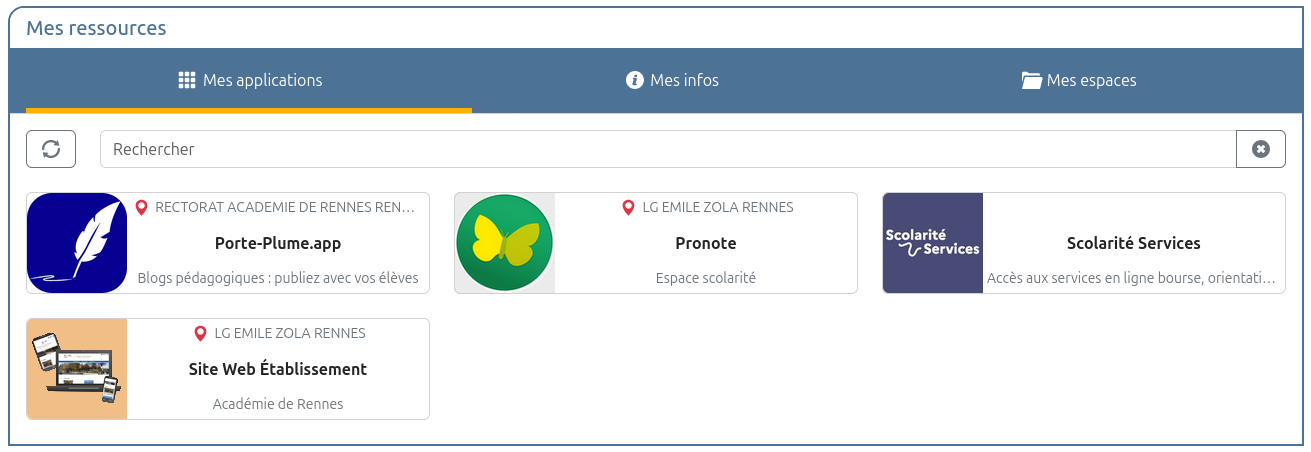
Task: Click the location pin on the Pronote card
Action: pos(628,208)
